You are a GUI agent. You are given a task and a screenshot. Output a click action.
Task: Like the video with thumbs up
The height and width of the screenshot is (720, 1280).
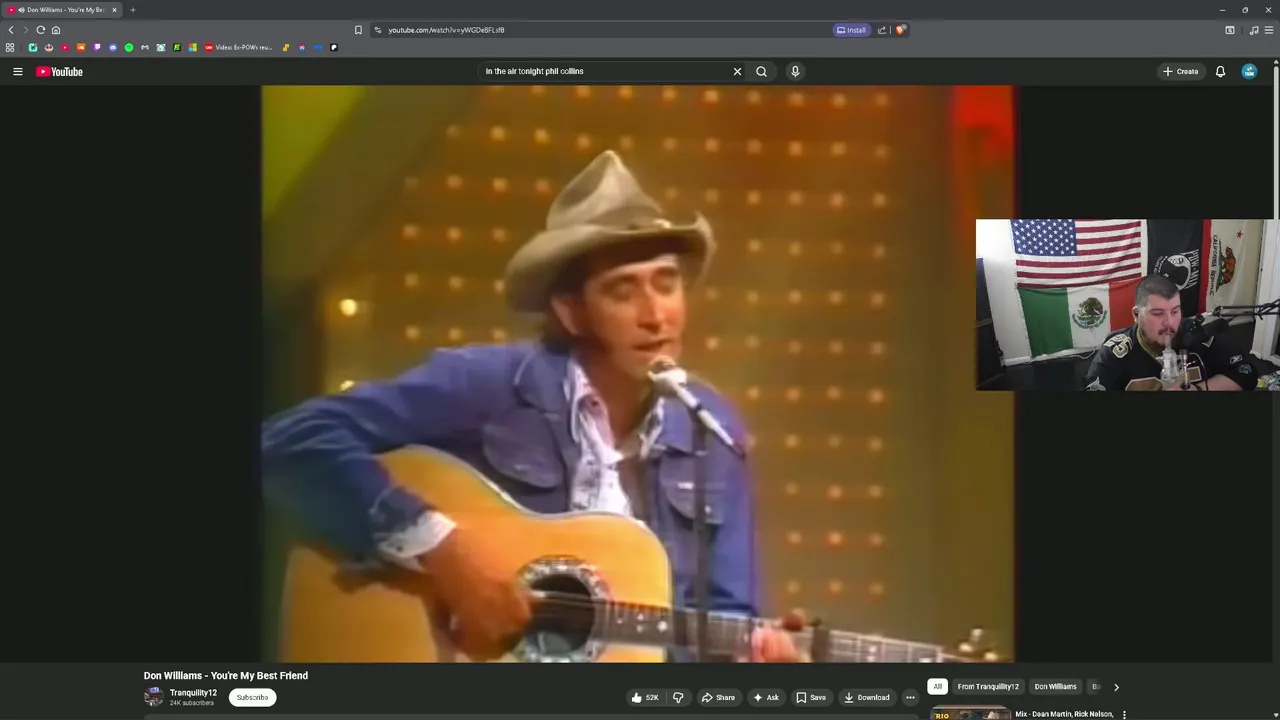[x=644, y=697]
